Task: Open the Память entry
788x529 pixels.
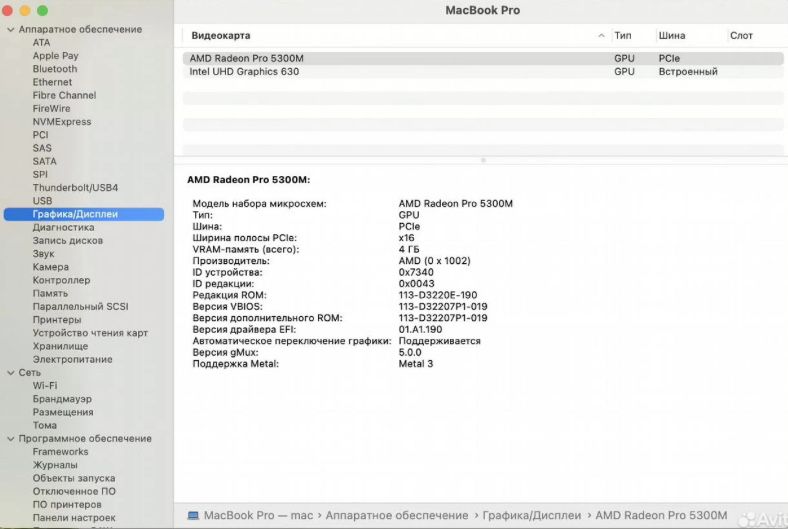Action: click(x=50, y=293)
